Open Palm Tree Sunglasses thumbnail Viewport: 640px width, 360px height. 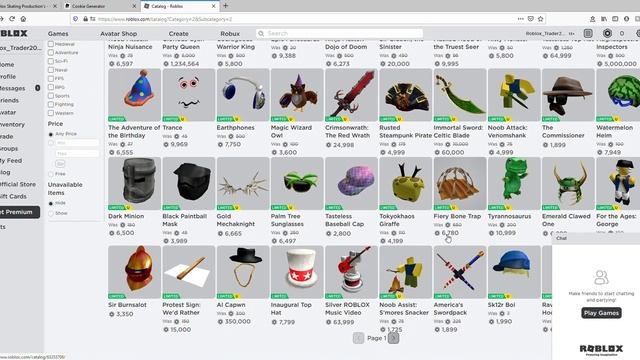coord(297,184)
